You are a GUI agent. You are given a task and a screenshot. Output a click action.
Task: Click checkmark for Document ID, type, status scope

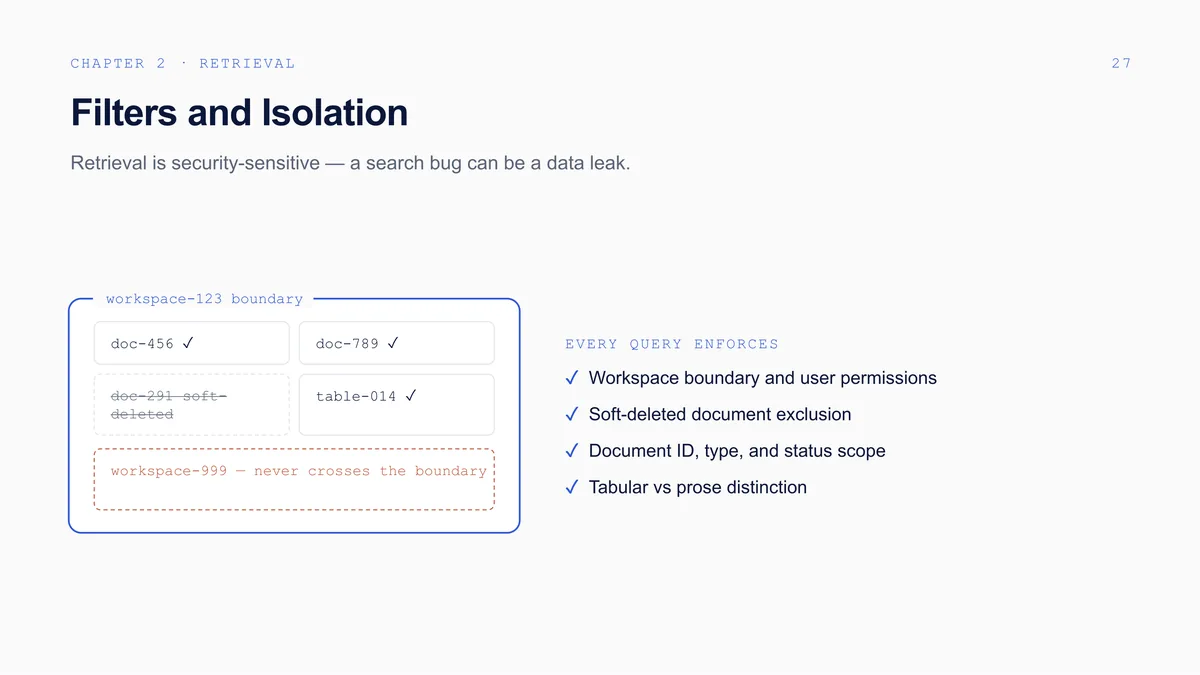coord(571,451)
